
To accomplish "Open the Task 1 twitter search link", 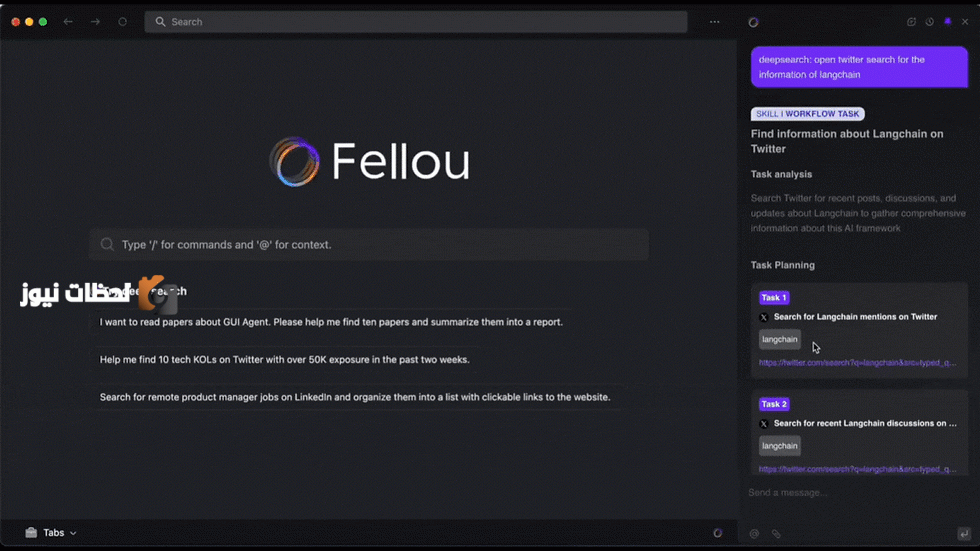I will pos(858,362).
